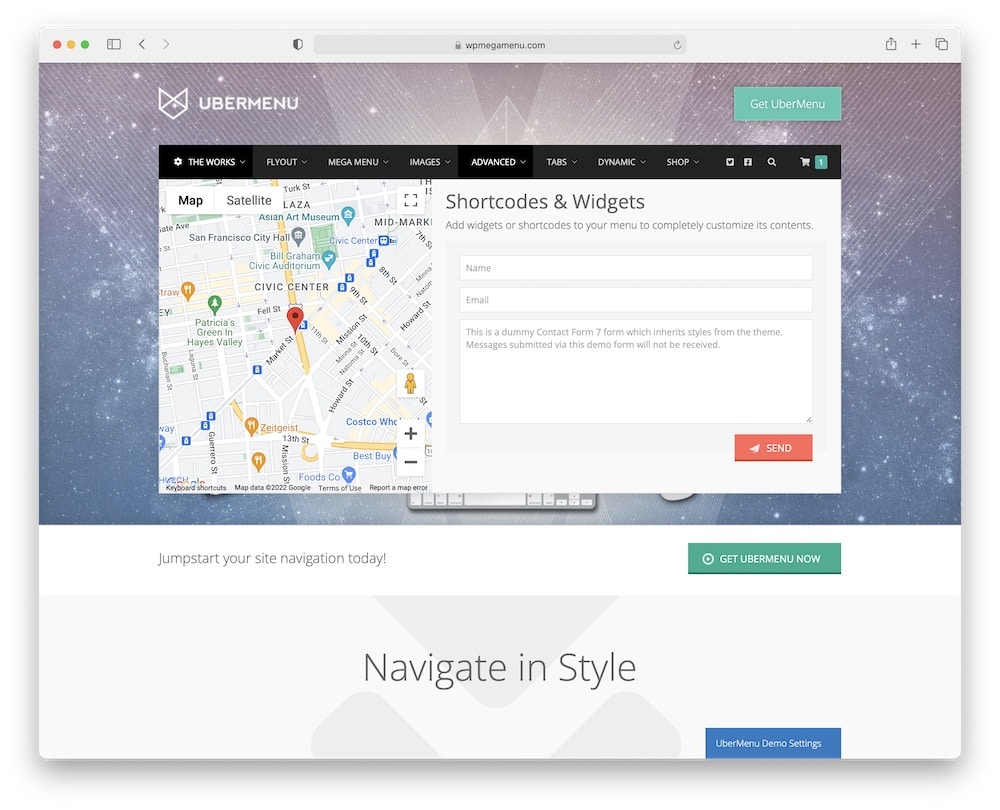Viewport: 1000px width, 810px height.
Task: Go back with the browser back arrow
Action: 142,44
